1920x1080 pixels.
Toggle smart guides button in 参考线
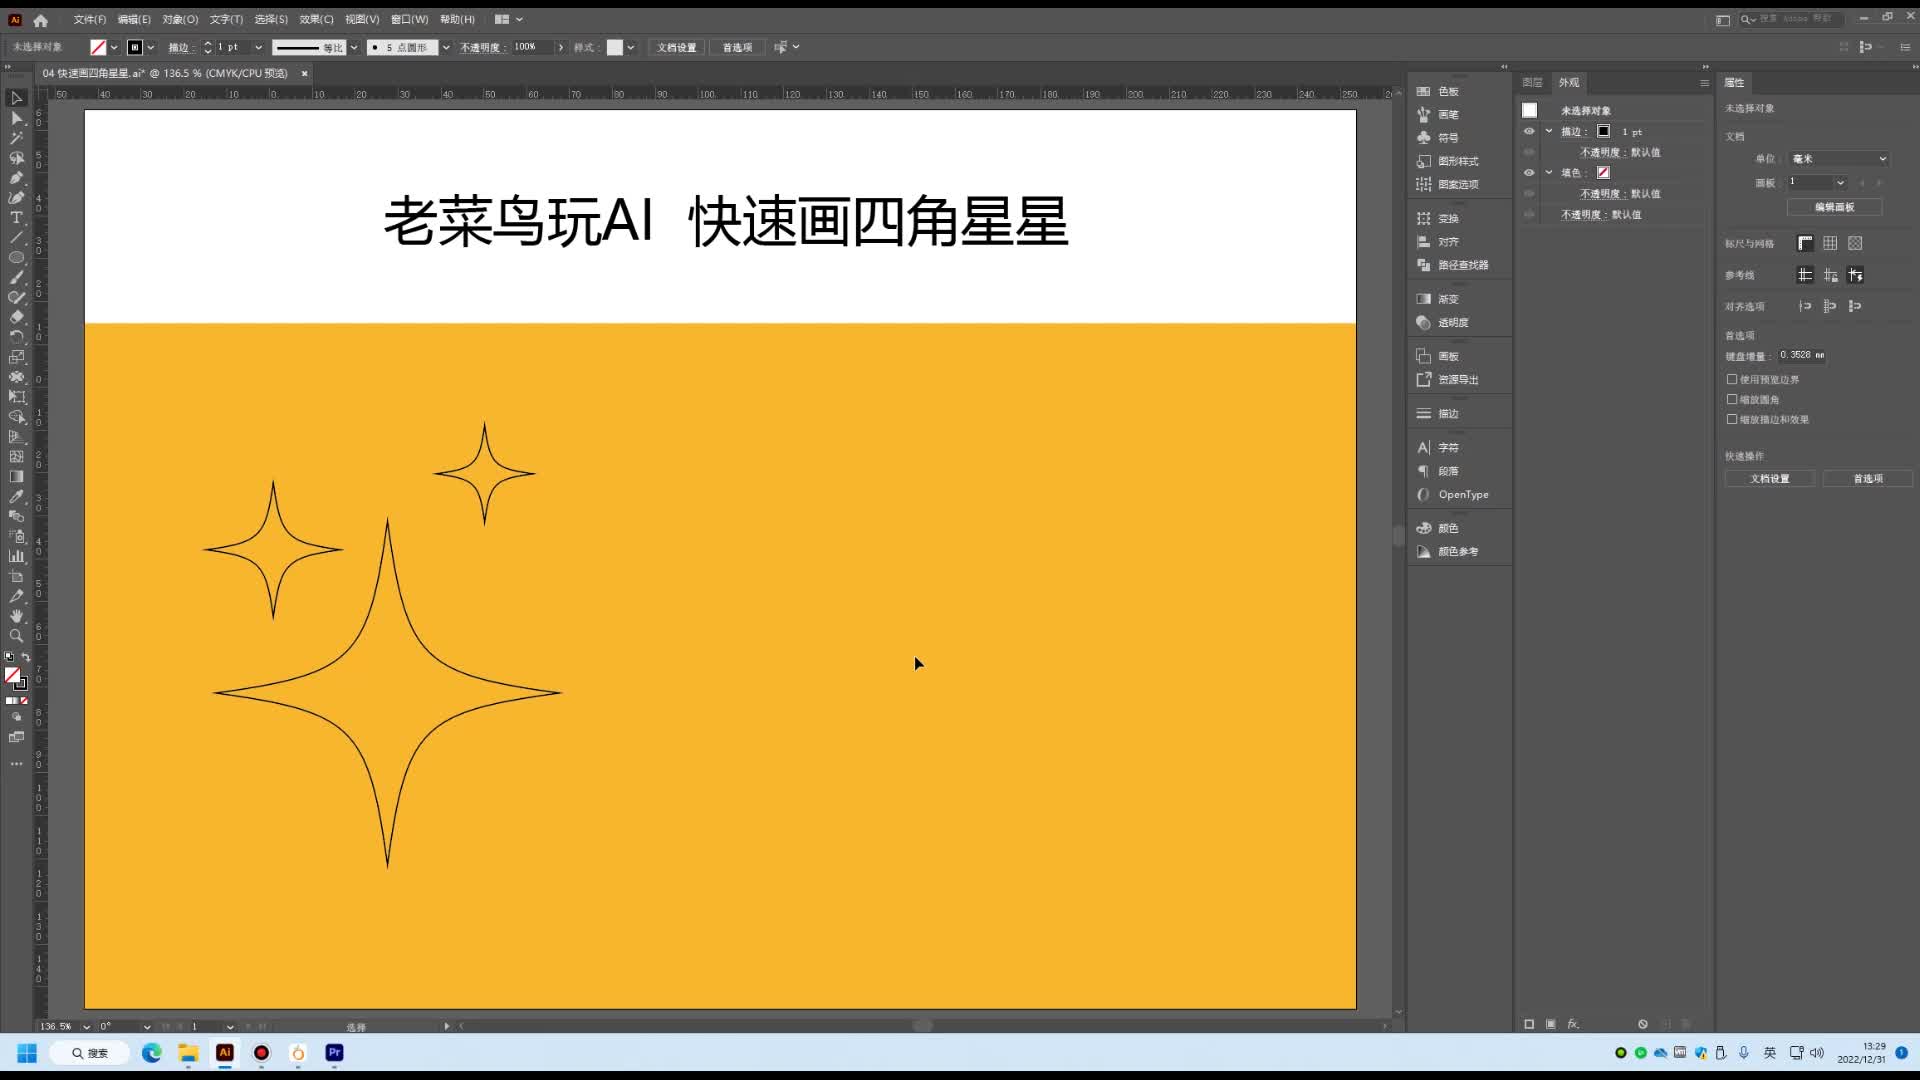tap(1855, 275)
